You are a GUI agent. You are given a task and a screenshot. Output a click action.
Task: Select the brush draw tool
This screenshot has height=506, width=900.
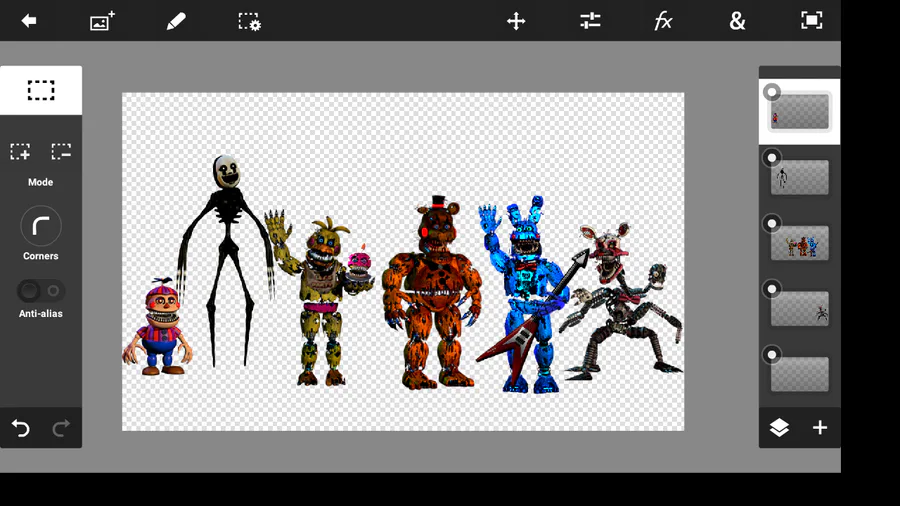176,21
